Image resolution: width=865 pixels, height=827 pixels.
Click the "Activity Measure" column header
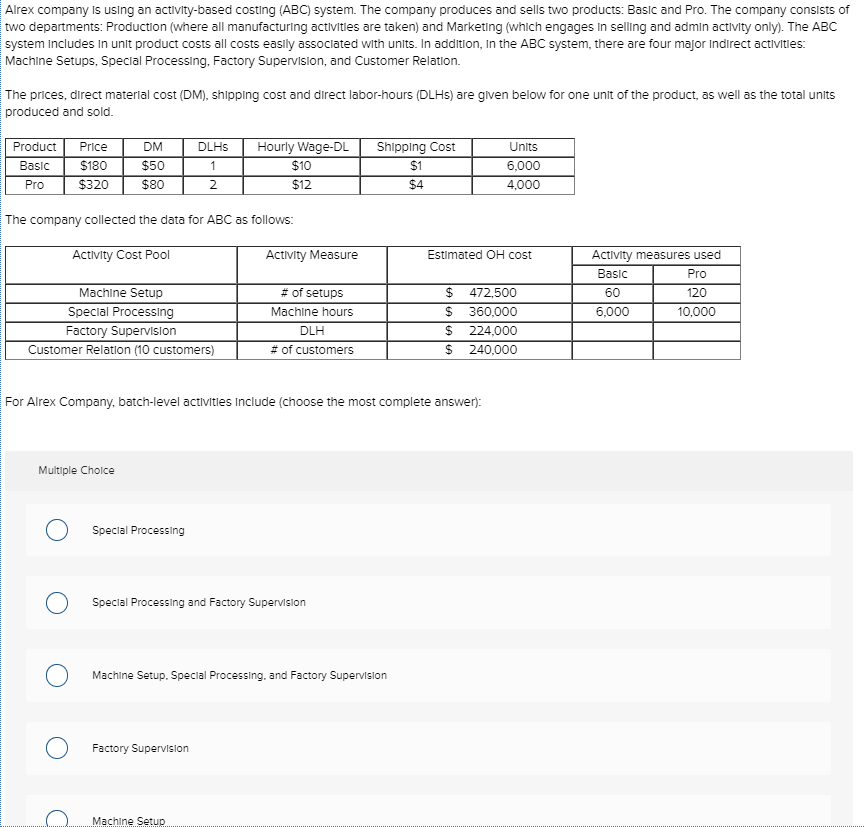coord(310,255)
